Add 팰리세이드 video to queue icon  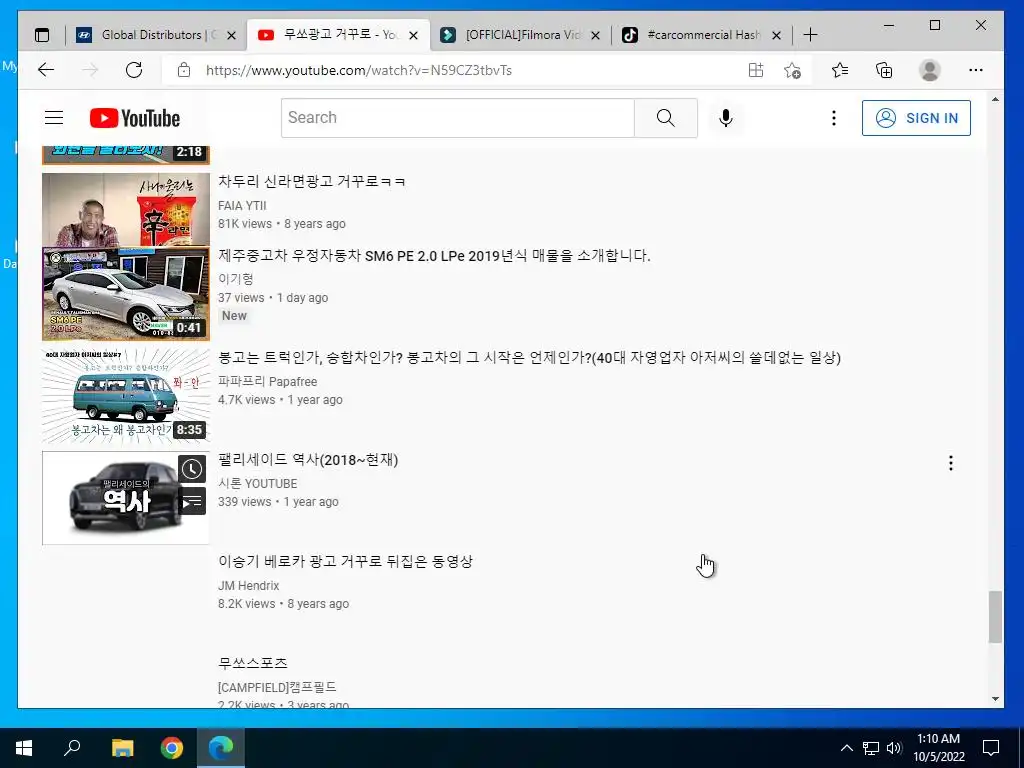191,502
